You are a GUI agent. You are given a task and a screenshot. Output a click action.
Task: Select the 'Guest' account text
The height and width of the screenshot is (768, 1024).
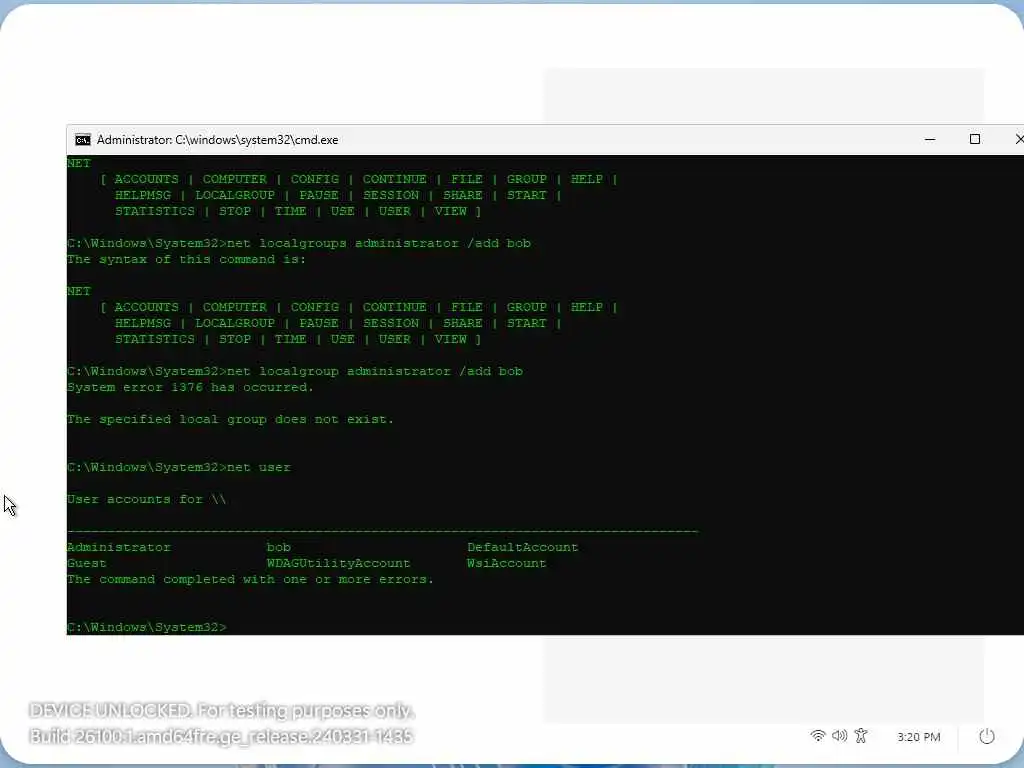[x=87, y=563]
